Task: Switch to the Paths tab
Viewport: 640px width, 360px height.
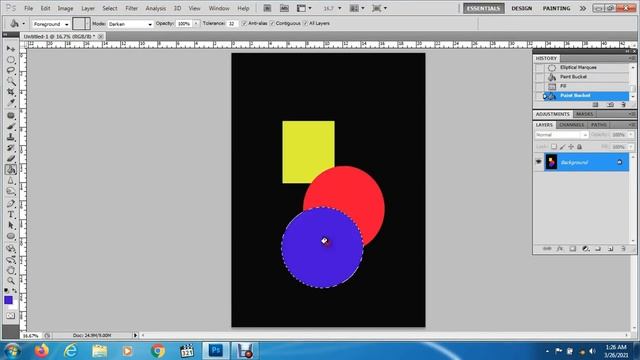Action: click(598, 125)
